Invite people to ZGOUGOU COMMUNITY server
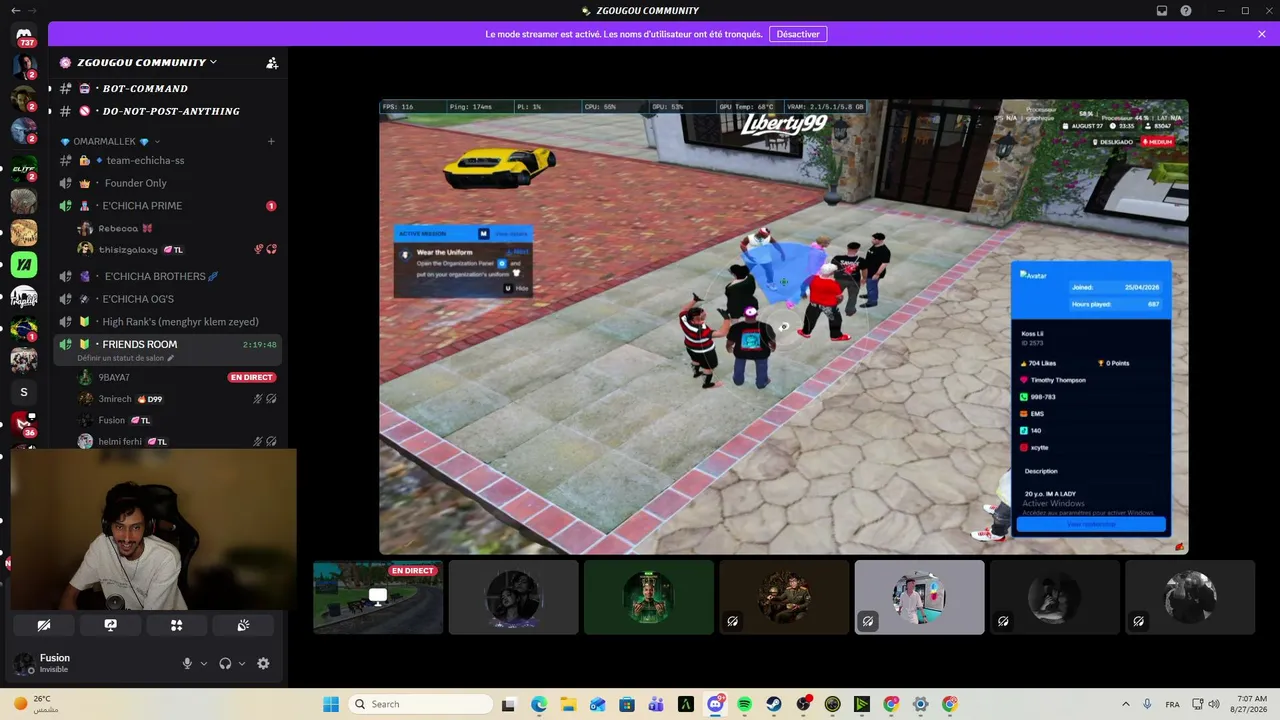The height and width of the screenshot is (720, 1280). [x=272, y=62]
